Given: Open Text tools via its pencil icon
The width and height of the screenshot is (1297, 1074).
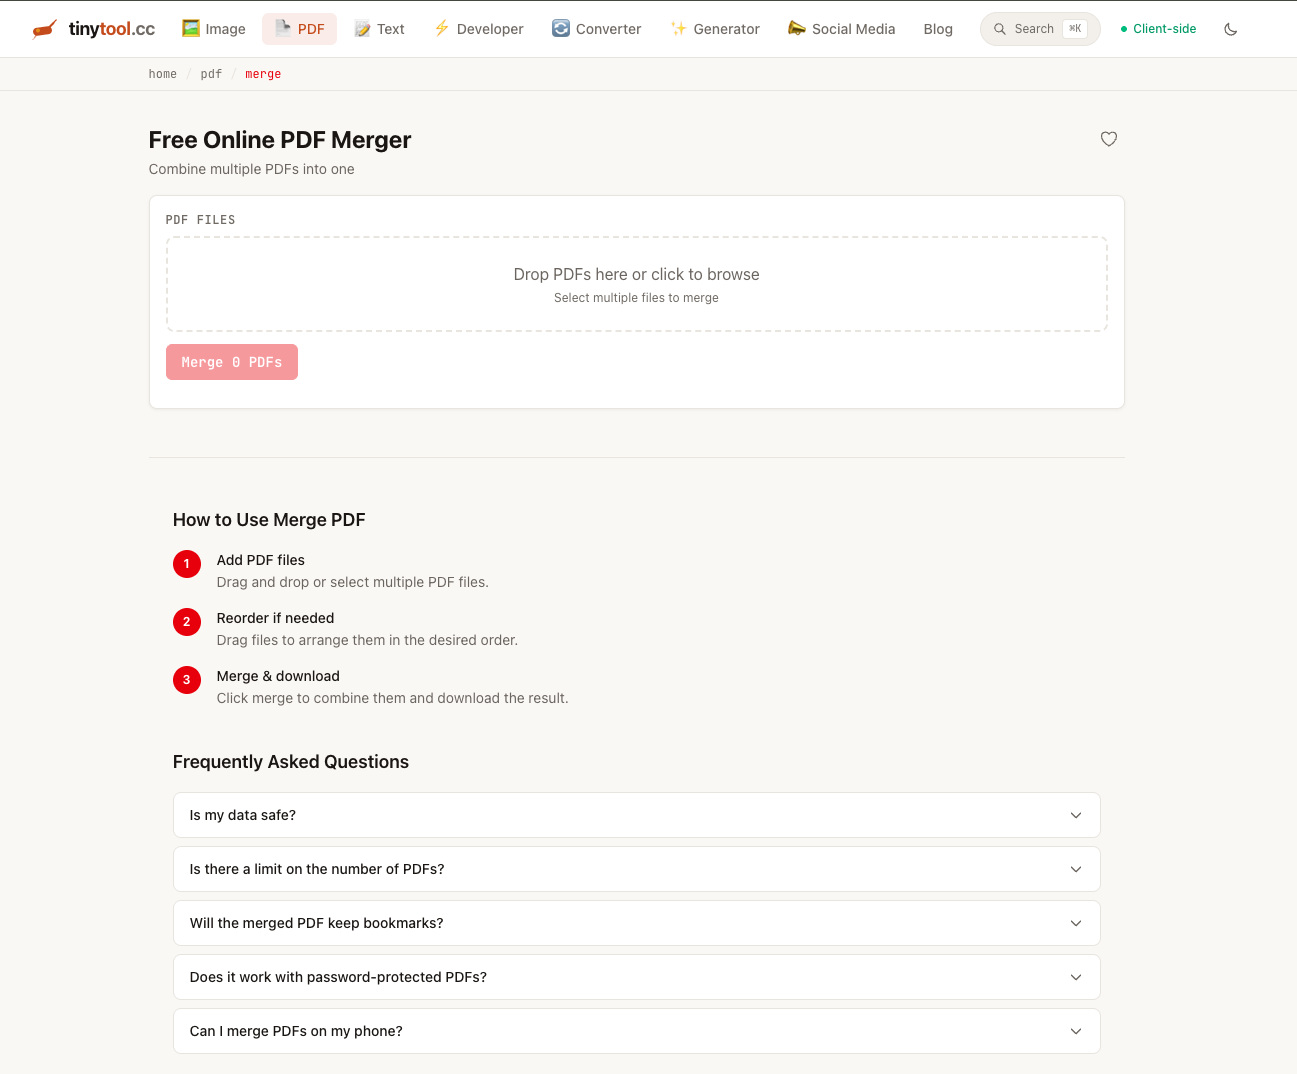Looking at the screenshot, I should [363, 28].
